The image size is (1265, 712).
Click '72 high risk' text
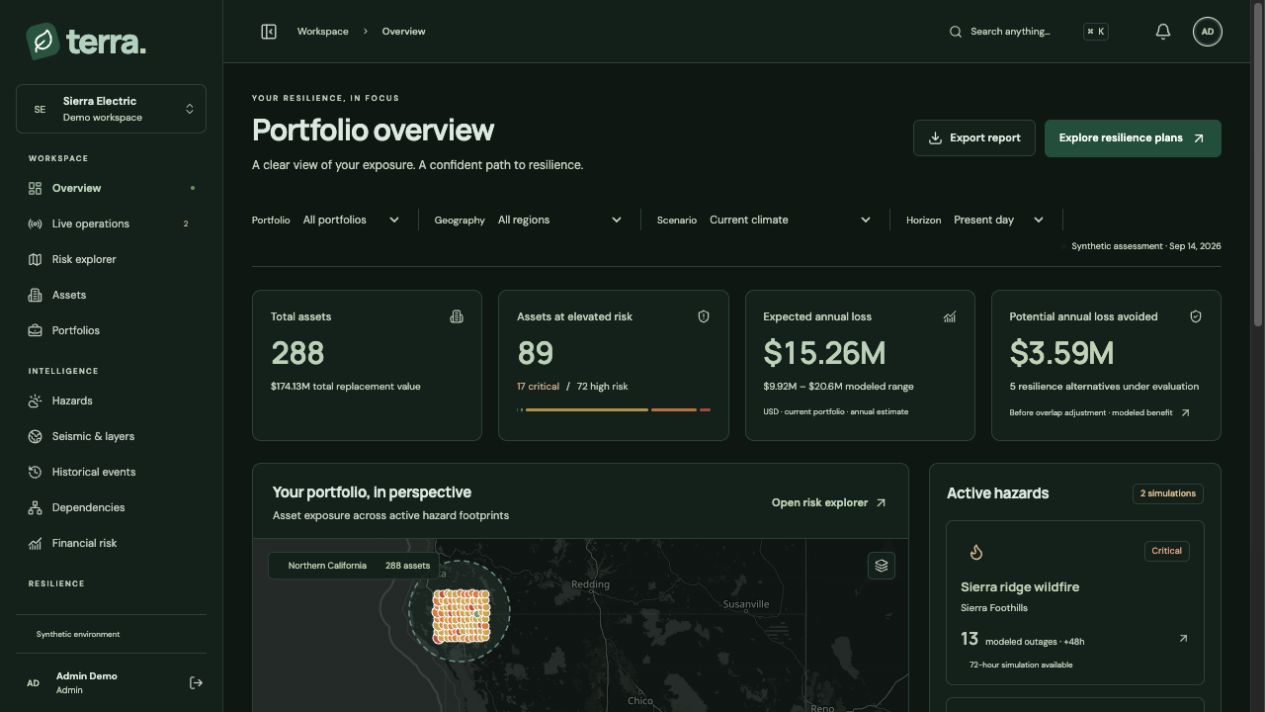pos(602,387)
